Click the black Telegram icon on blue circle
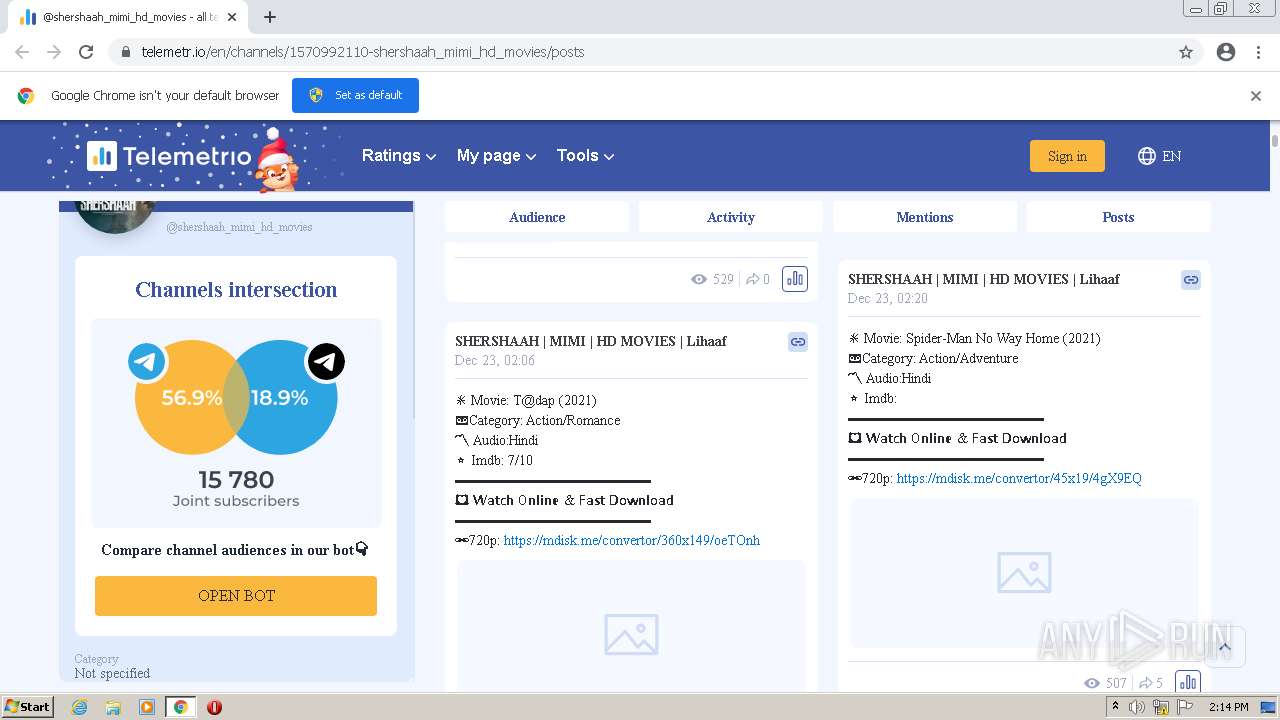The width and height of the screenshot is (1280, 720). (x=326, y=361)
